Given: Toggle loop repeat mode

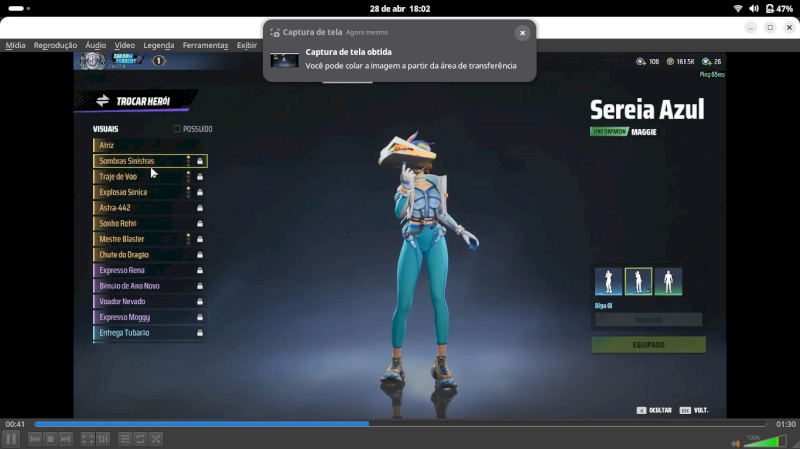Looking at the screenshot, I should (140, 439).
